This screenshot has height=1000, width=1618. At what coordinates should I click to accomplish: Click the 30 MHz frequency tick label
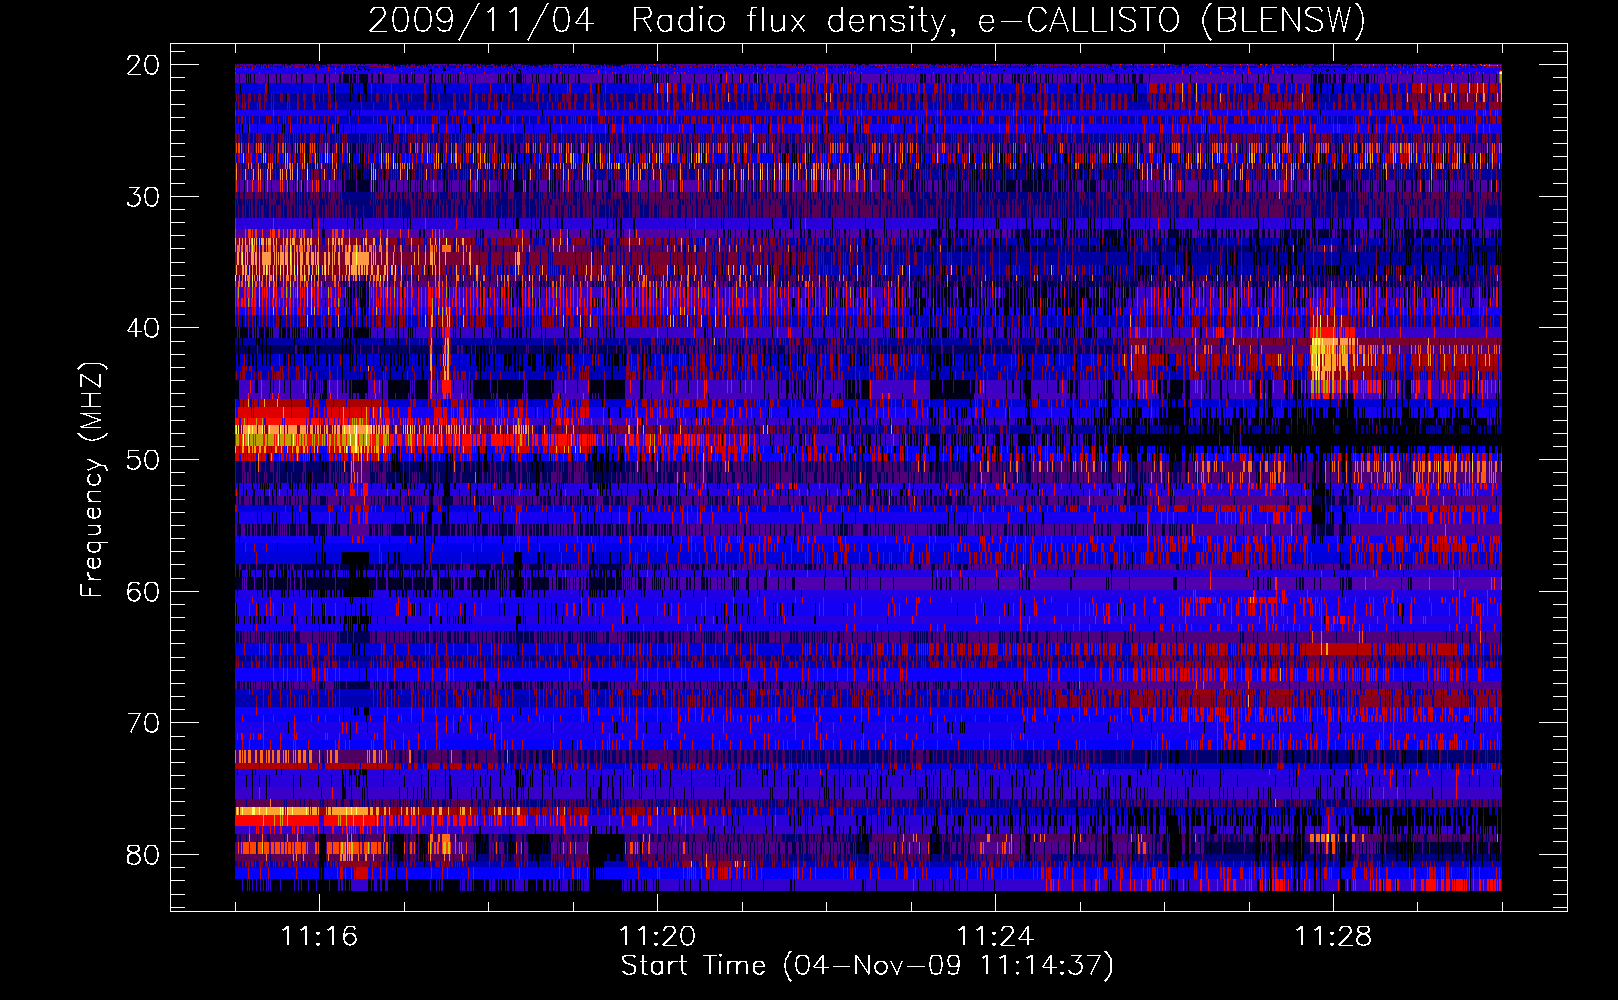coord(143,197)
